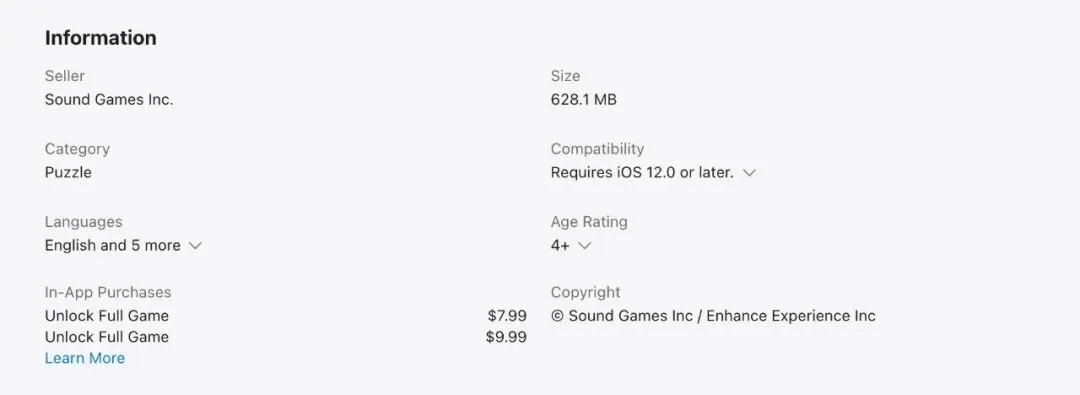This screenshot has height=395, width=1080.
Task: Click the In-App Purchases label
Action: coord(108,292)
